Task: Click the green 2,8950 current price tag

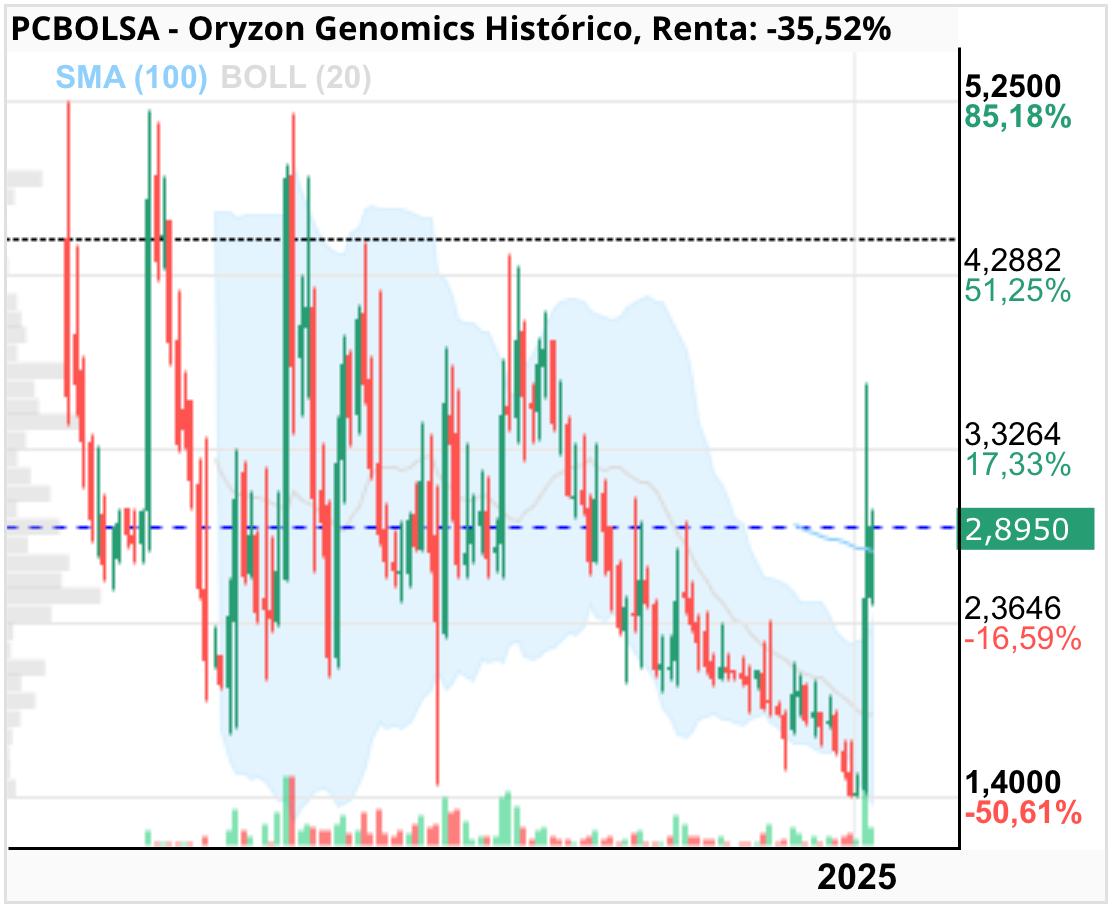Action: click(x=1025, y=529)
